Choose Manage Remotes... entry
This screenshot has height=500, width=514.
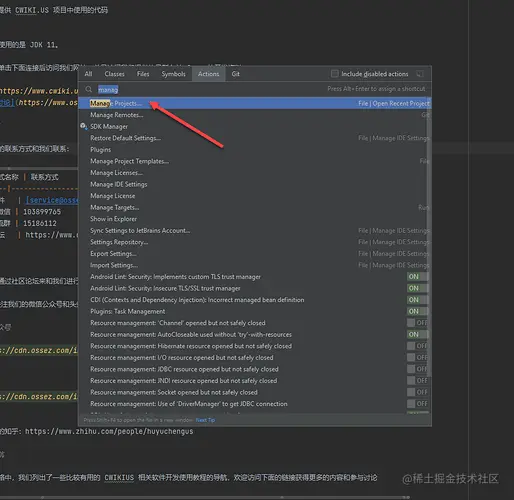pos(253,115)
